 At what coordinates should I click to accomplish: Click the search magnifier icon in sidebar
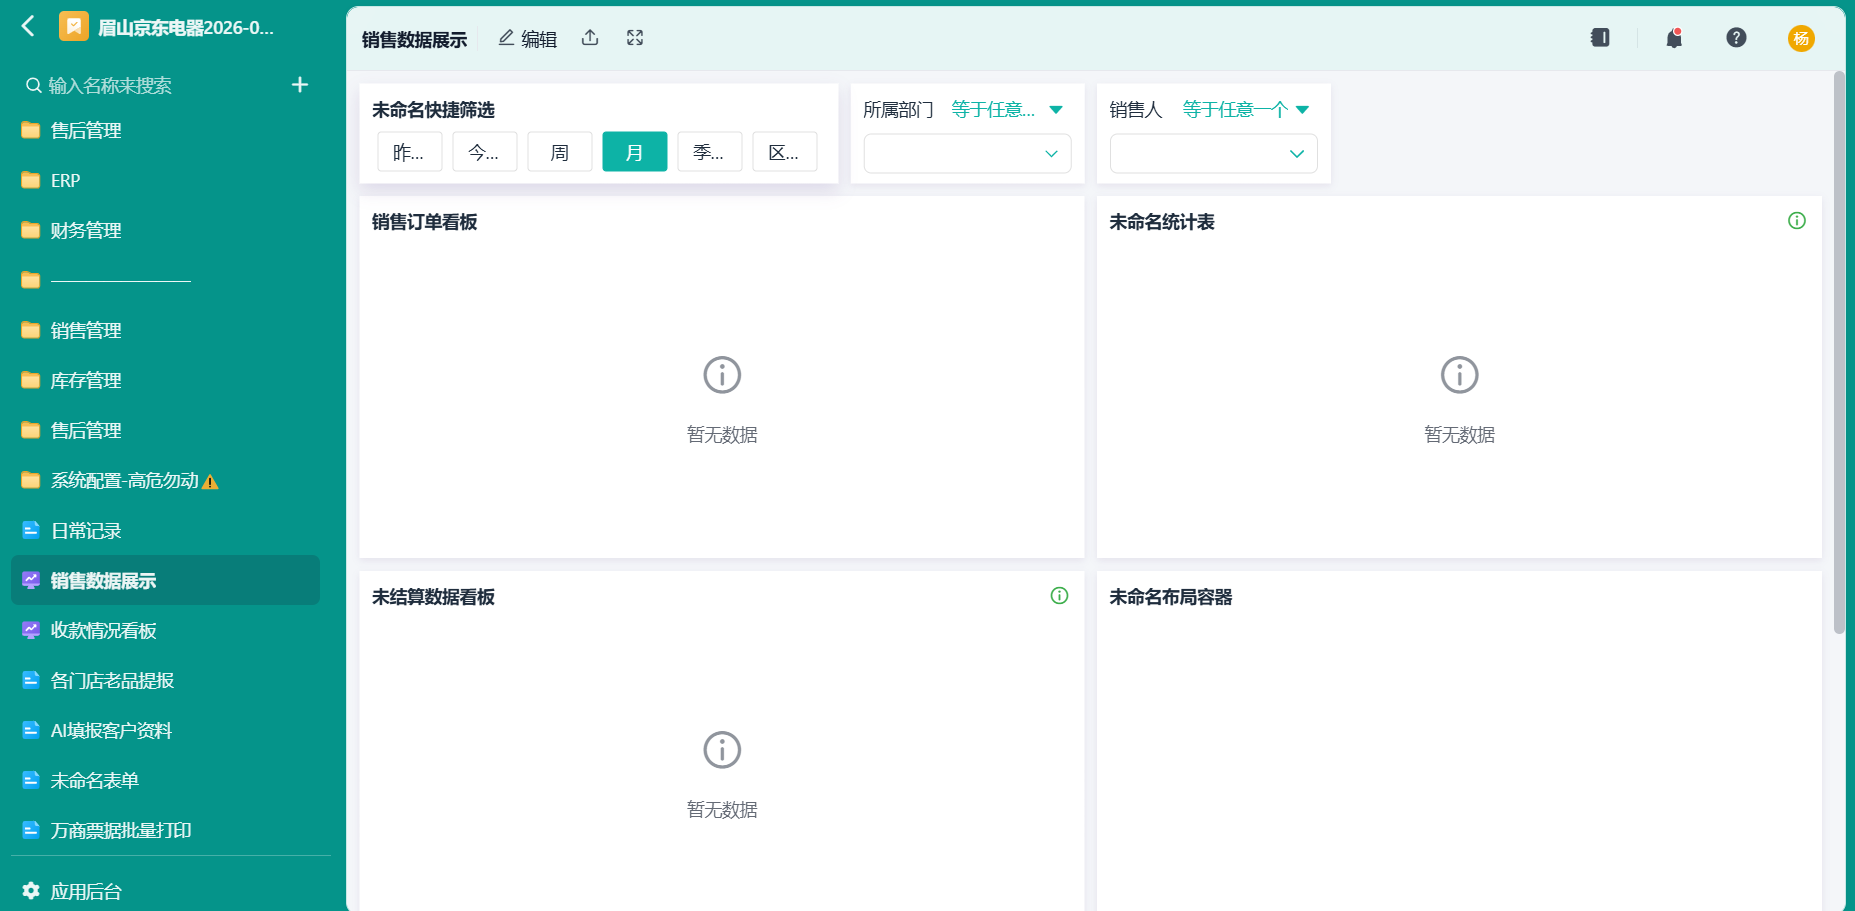(34, 85)
